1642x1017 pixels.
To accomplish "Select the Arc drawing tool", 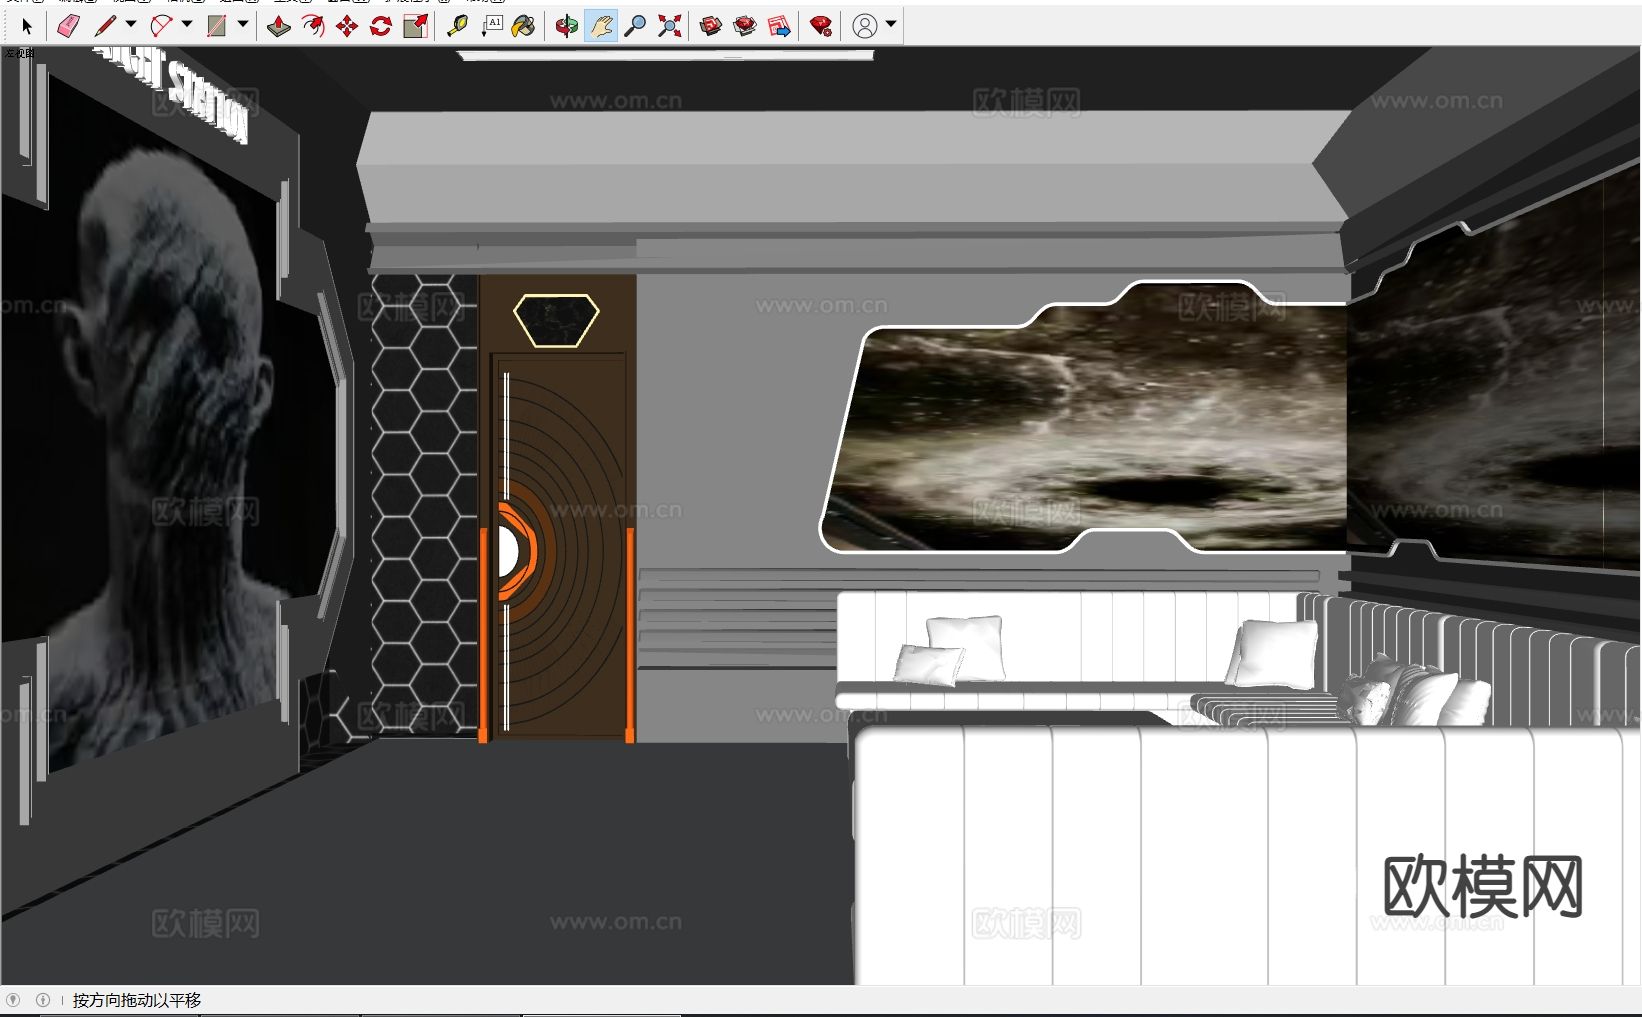I will (161, 26).
